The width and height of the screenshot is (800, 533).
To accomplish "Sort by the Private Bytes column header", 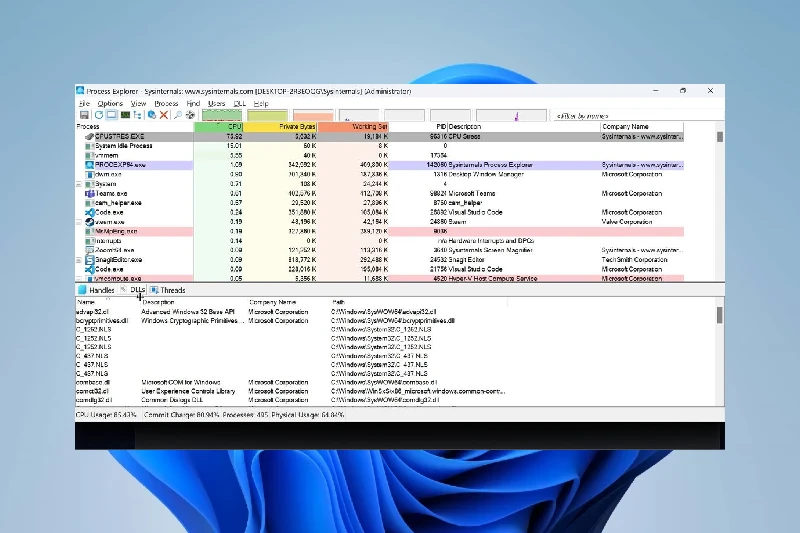I will coord(280,126).
